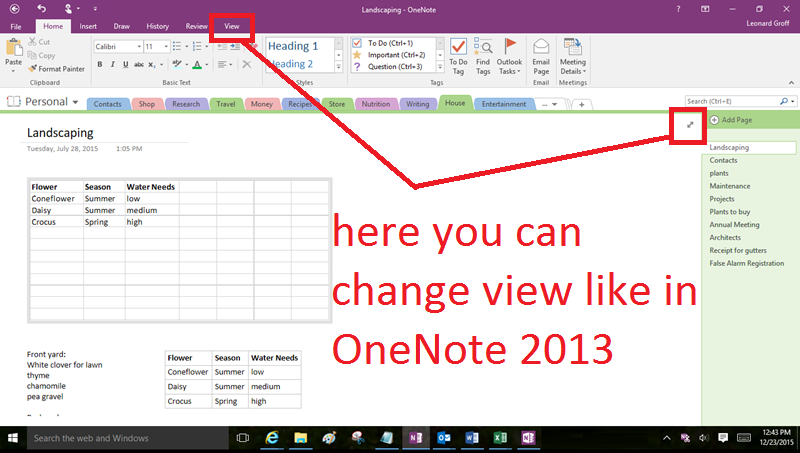Click the Paste clipboard icon
Image resolution: width=800 pixels, height=453 pixels.
point(13,48)
